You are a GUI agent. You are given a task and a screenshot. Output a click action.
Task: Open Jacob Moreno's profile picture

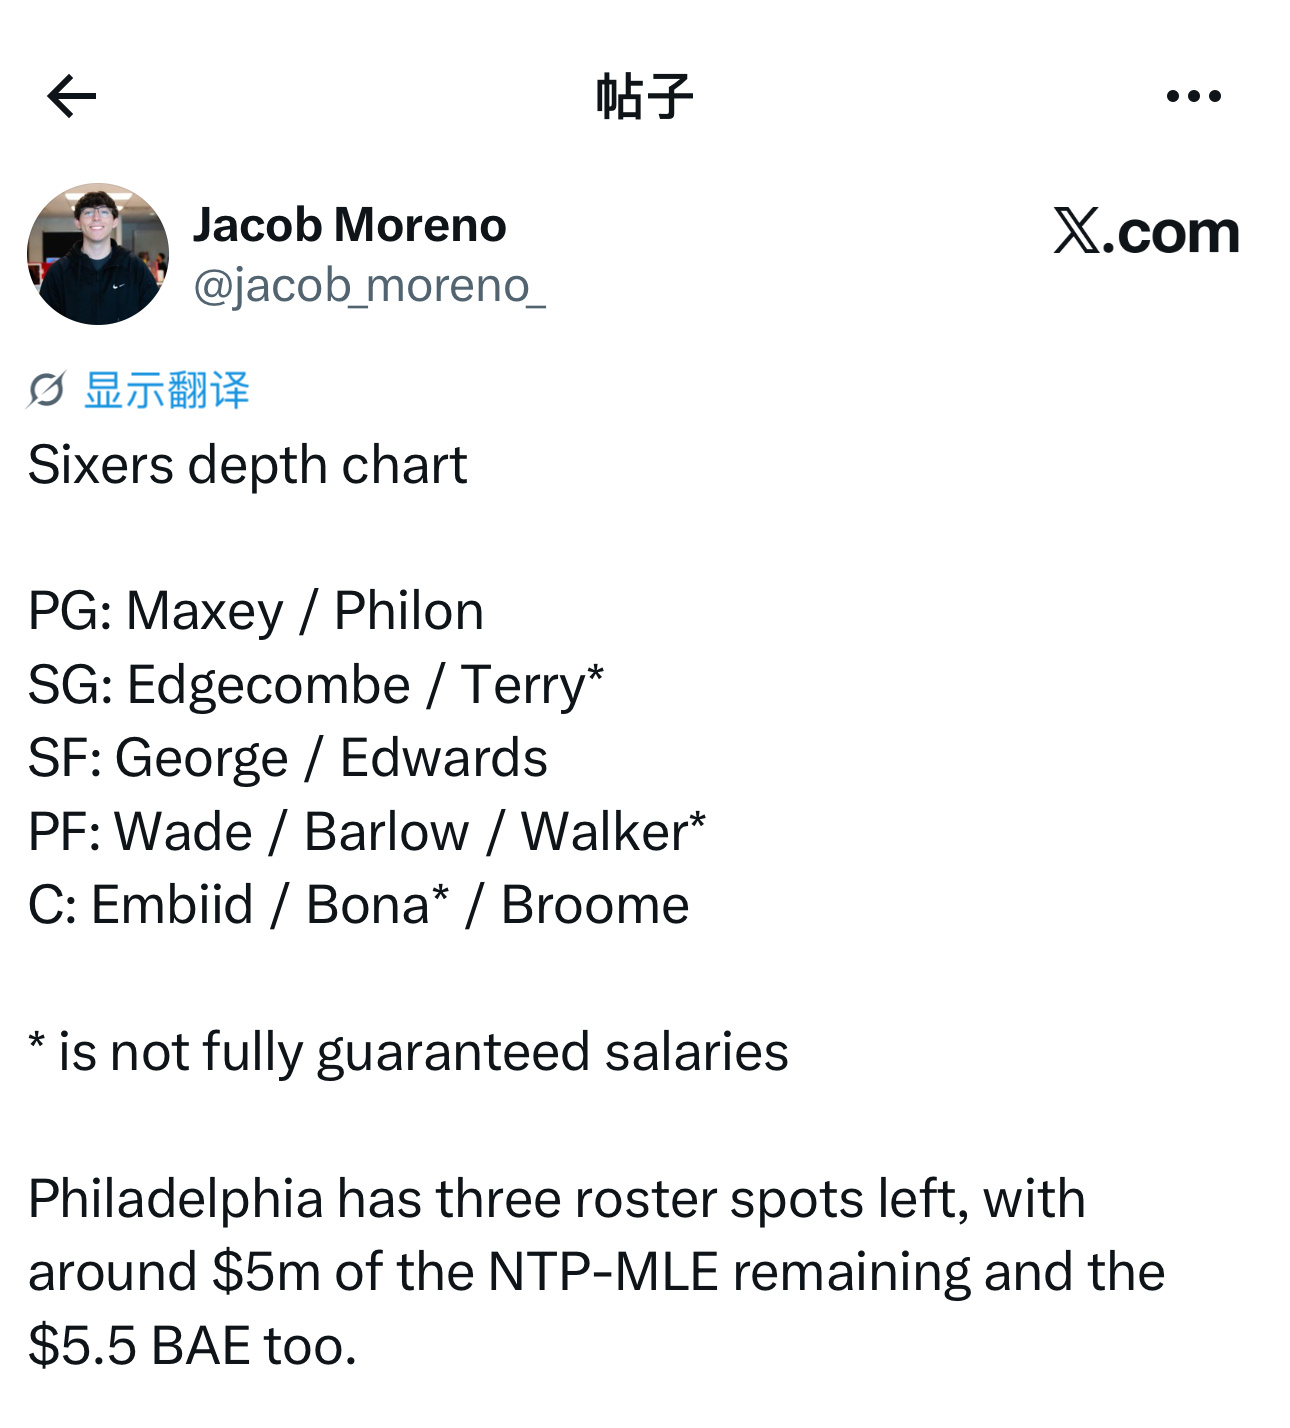98,254
